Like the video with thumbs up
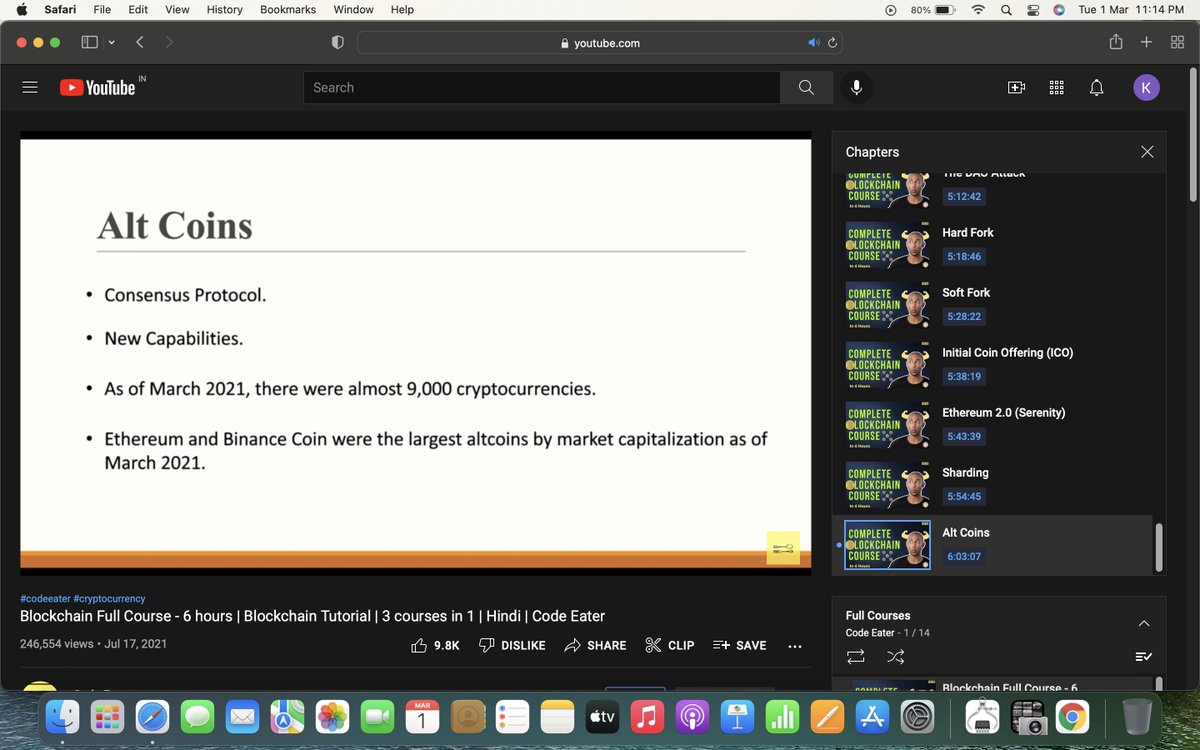 point(435,645)
